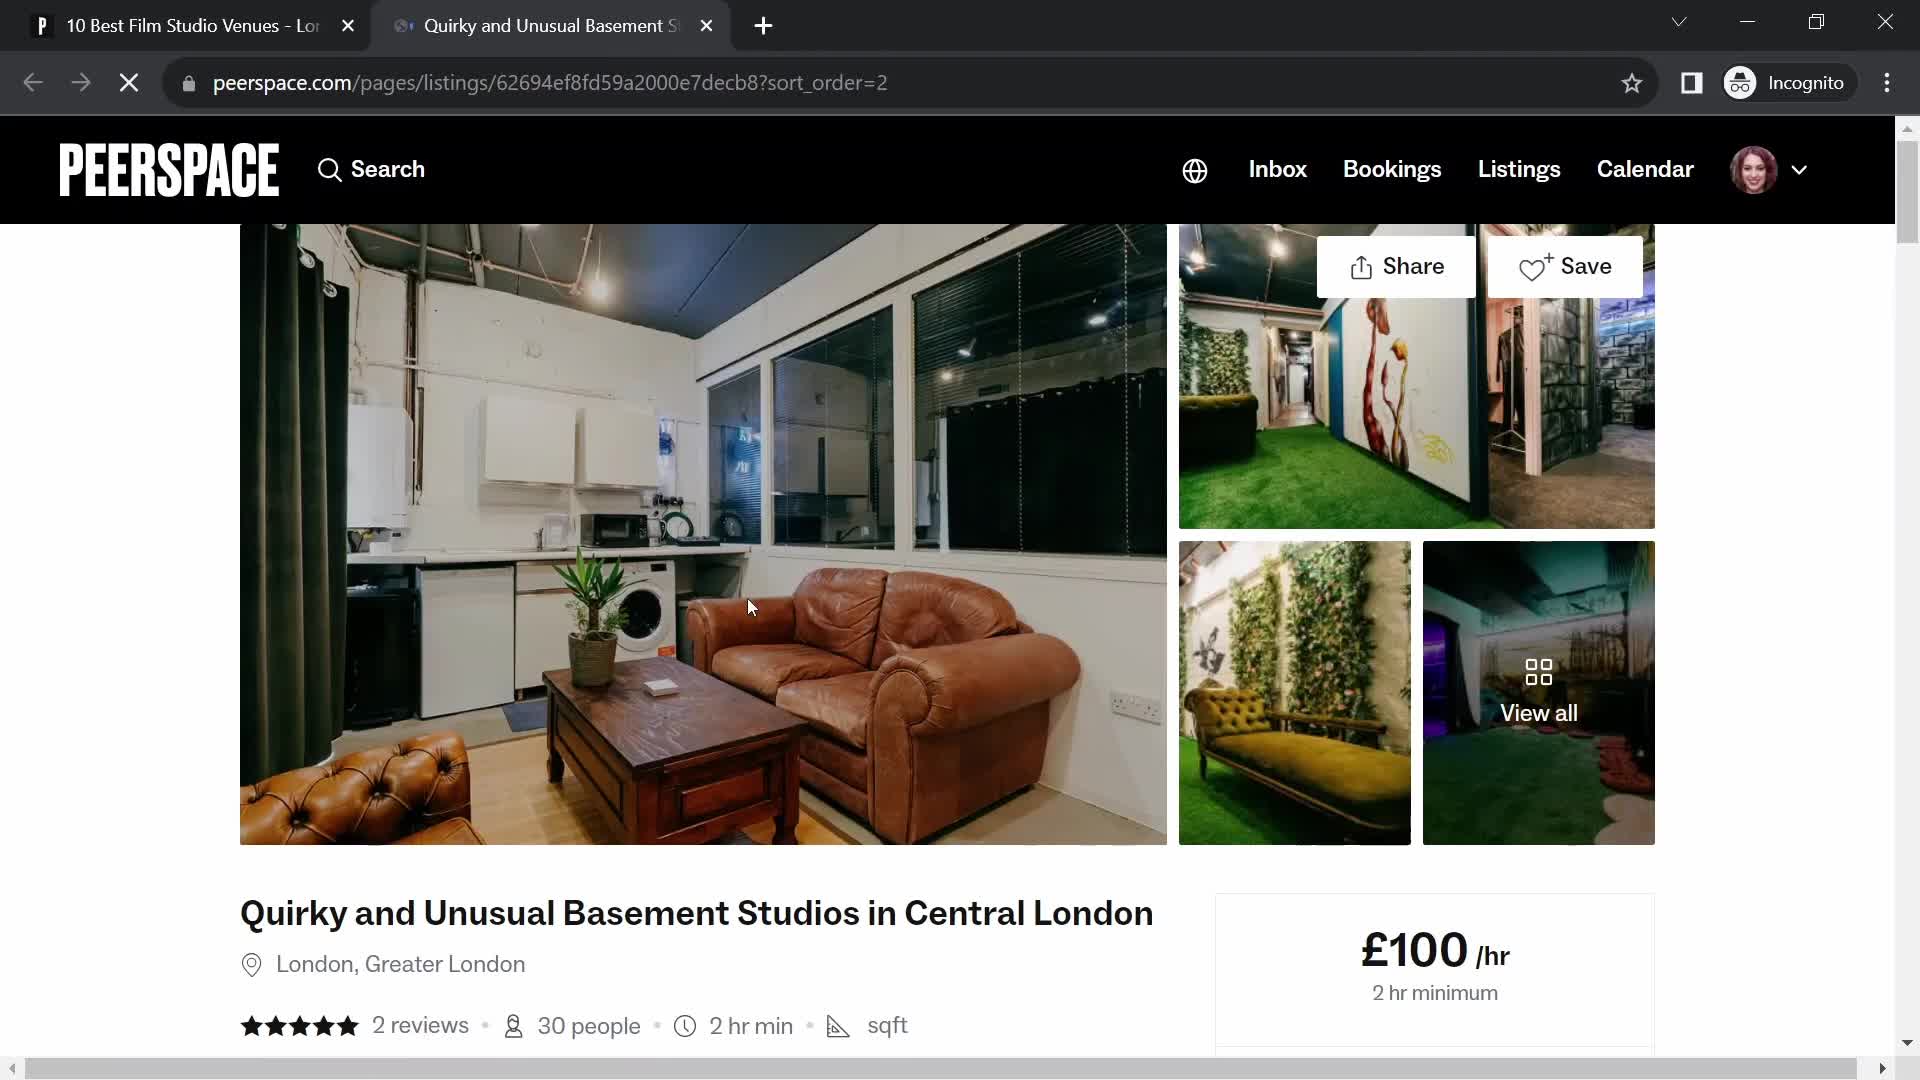Click the Peerspace logo
Image resolution: width=1920 pixels, height=1080 pixels.
coord(169,170)
